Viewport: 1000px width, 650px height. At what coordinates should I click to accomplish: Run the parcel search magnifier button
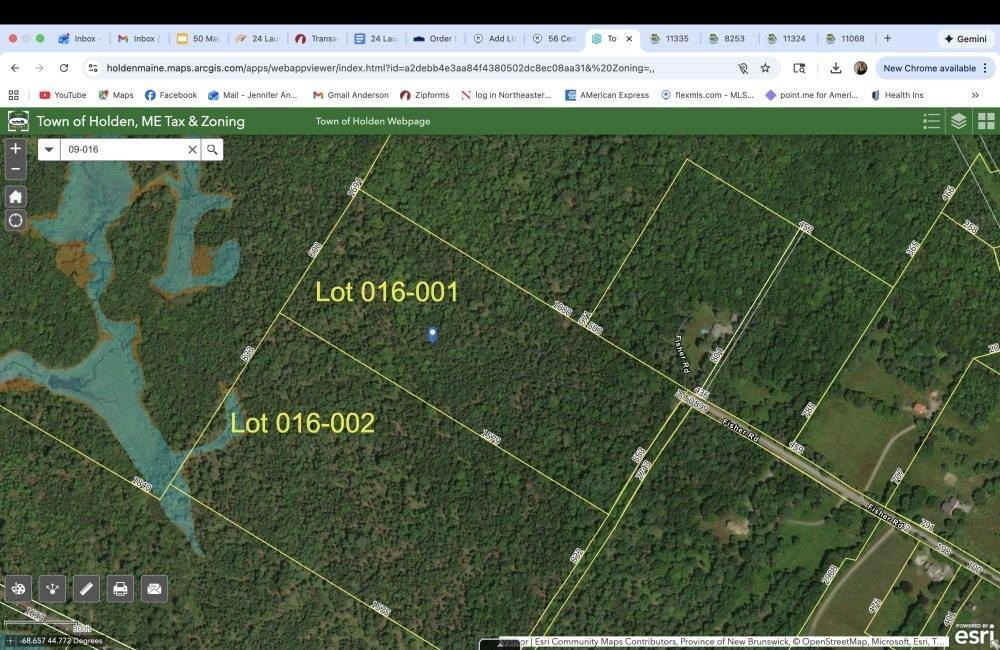point(212,149)
